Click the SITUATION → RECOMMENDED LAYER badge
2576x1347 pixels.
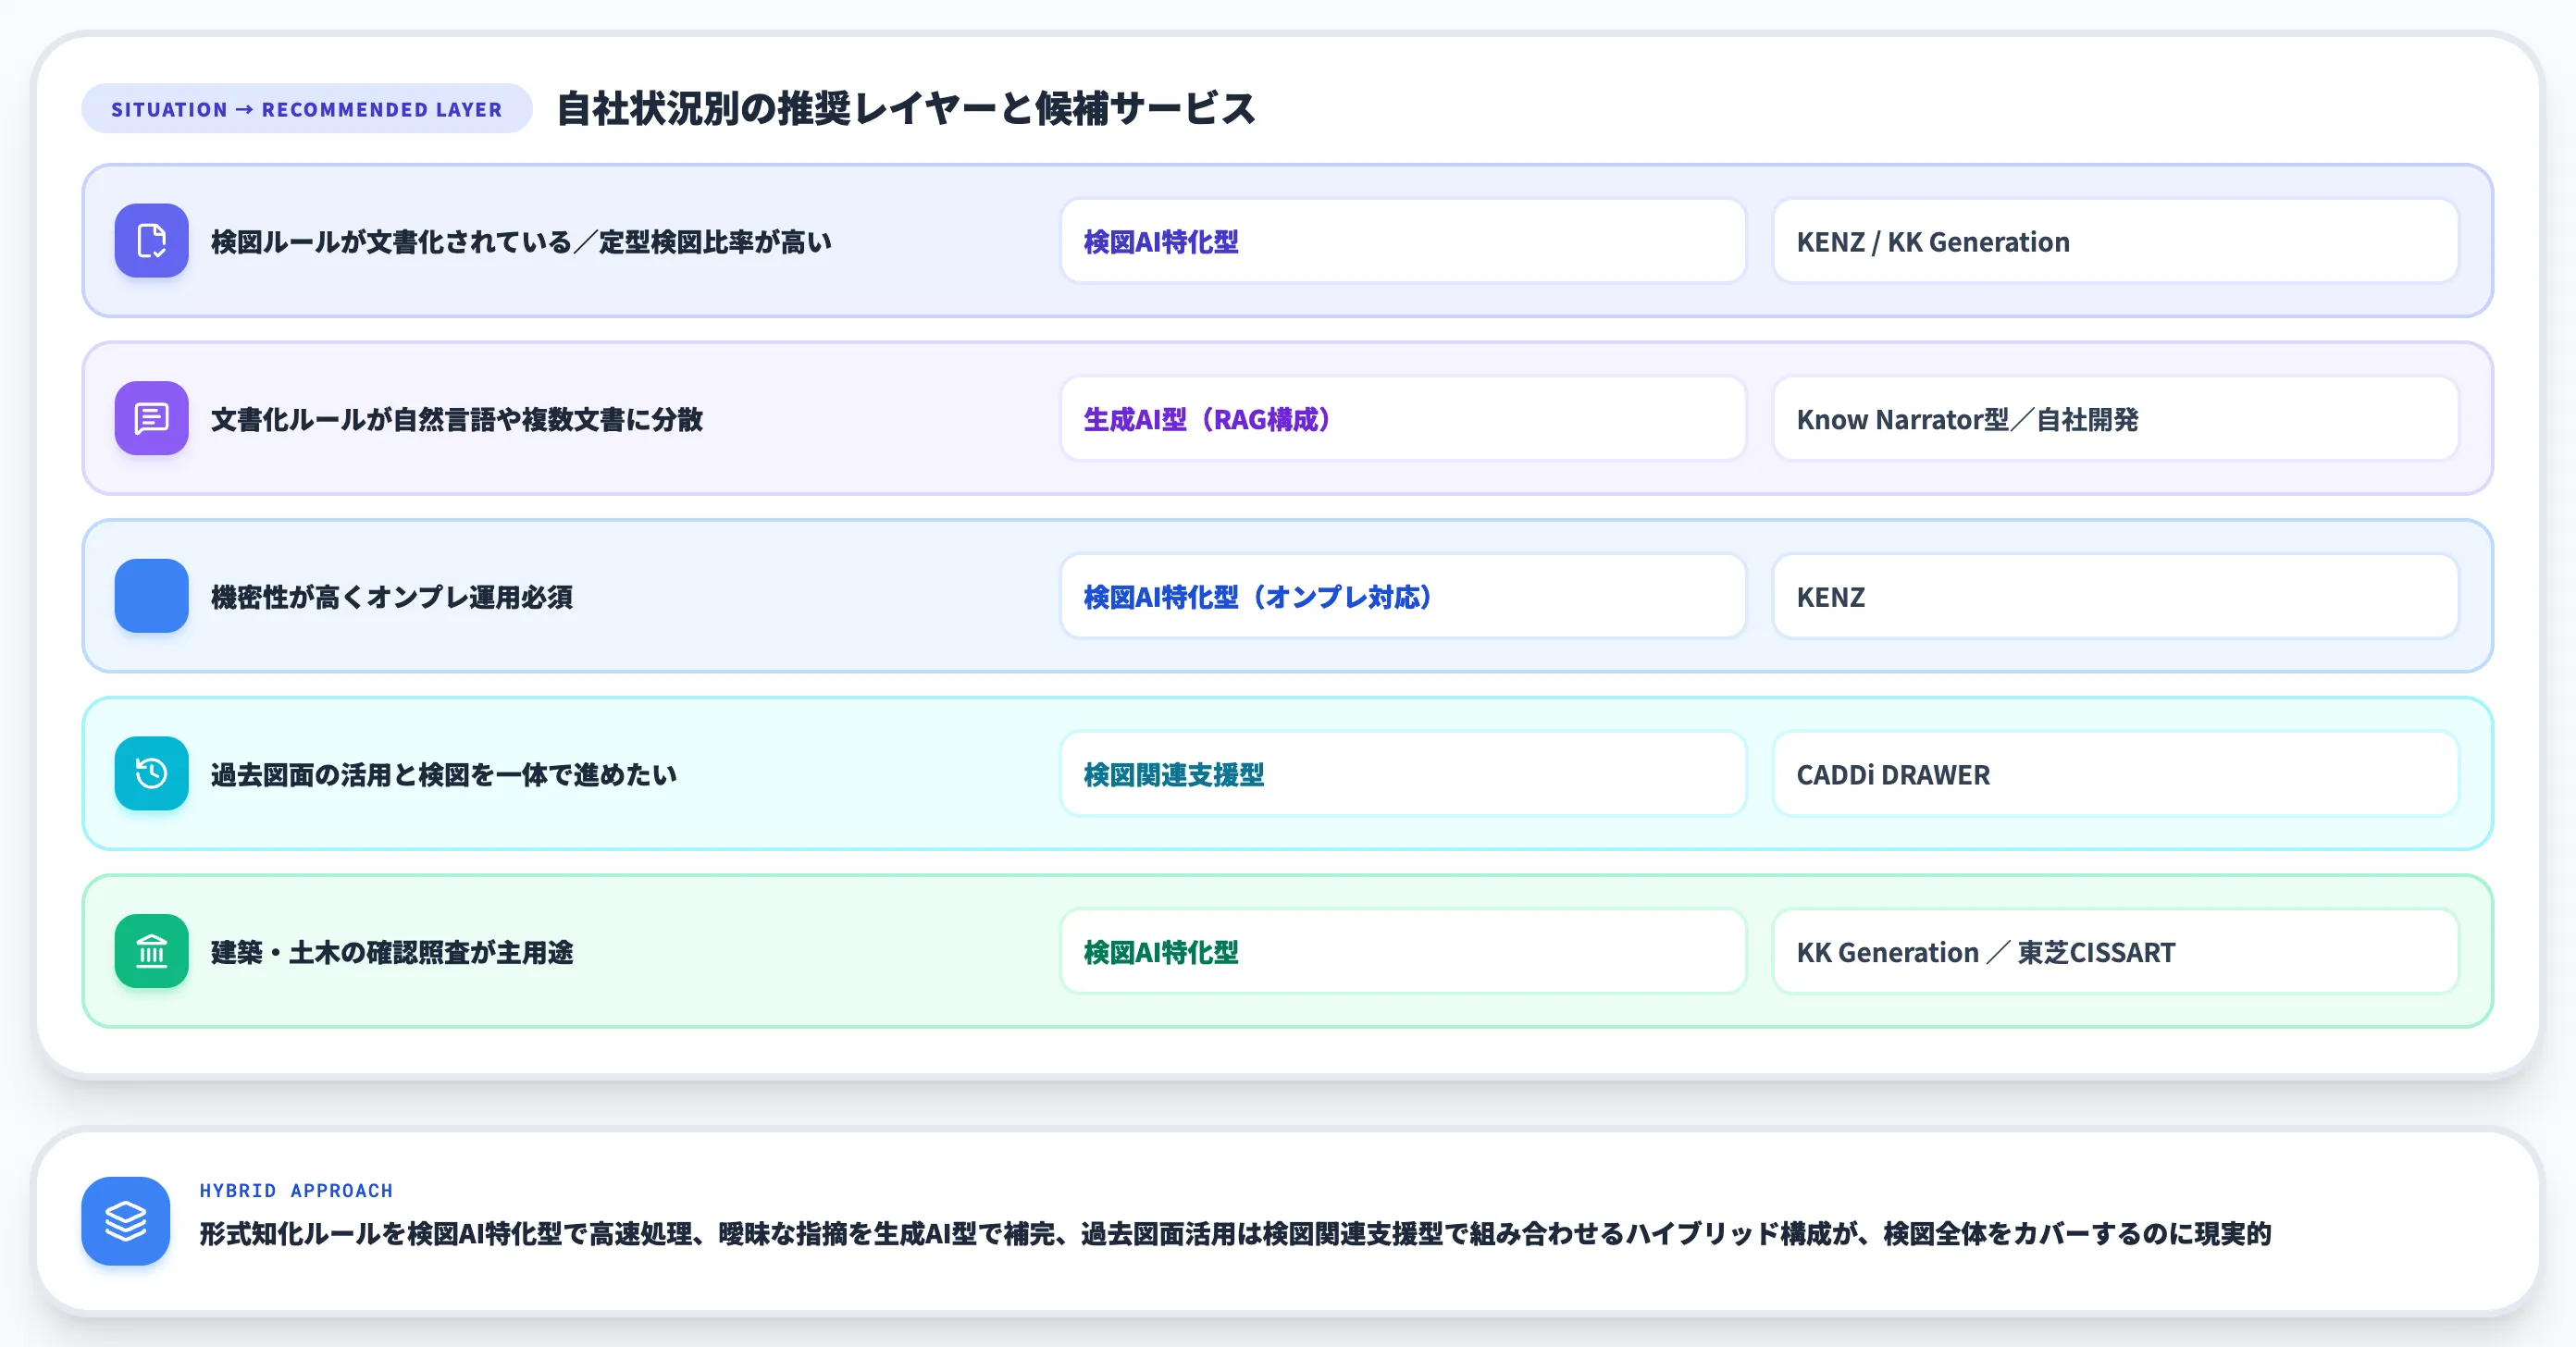click(x=307, y=109)
